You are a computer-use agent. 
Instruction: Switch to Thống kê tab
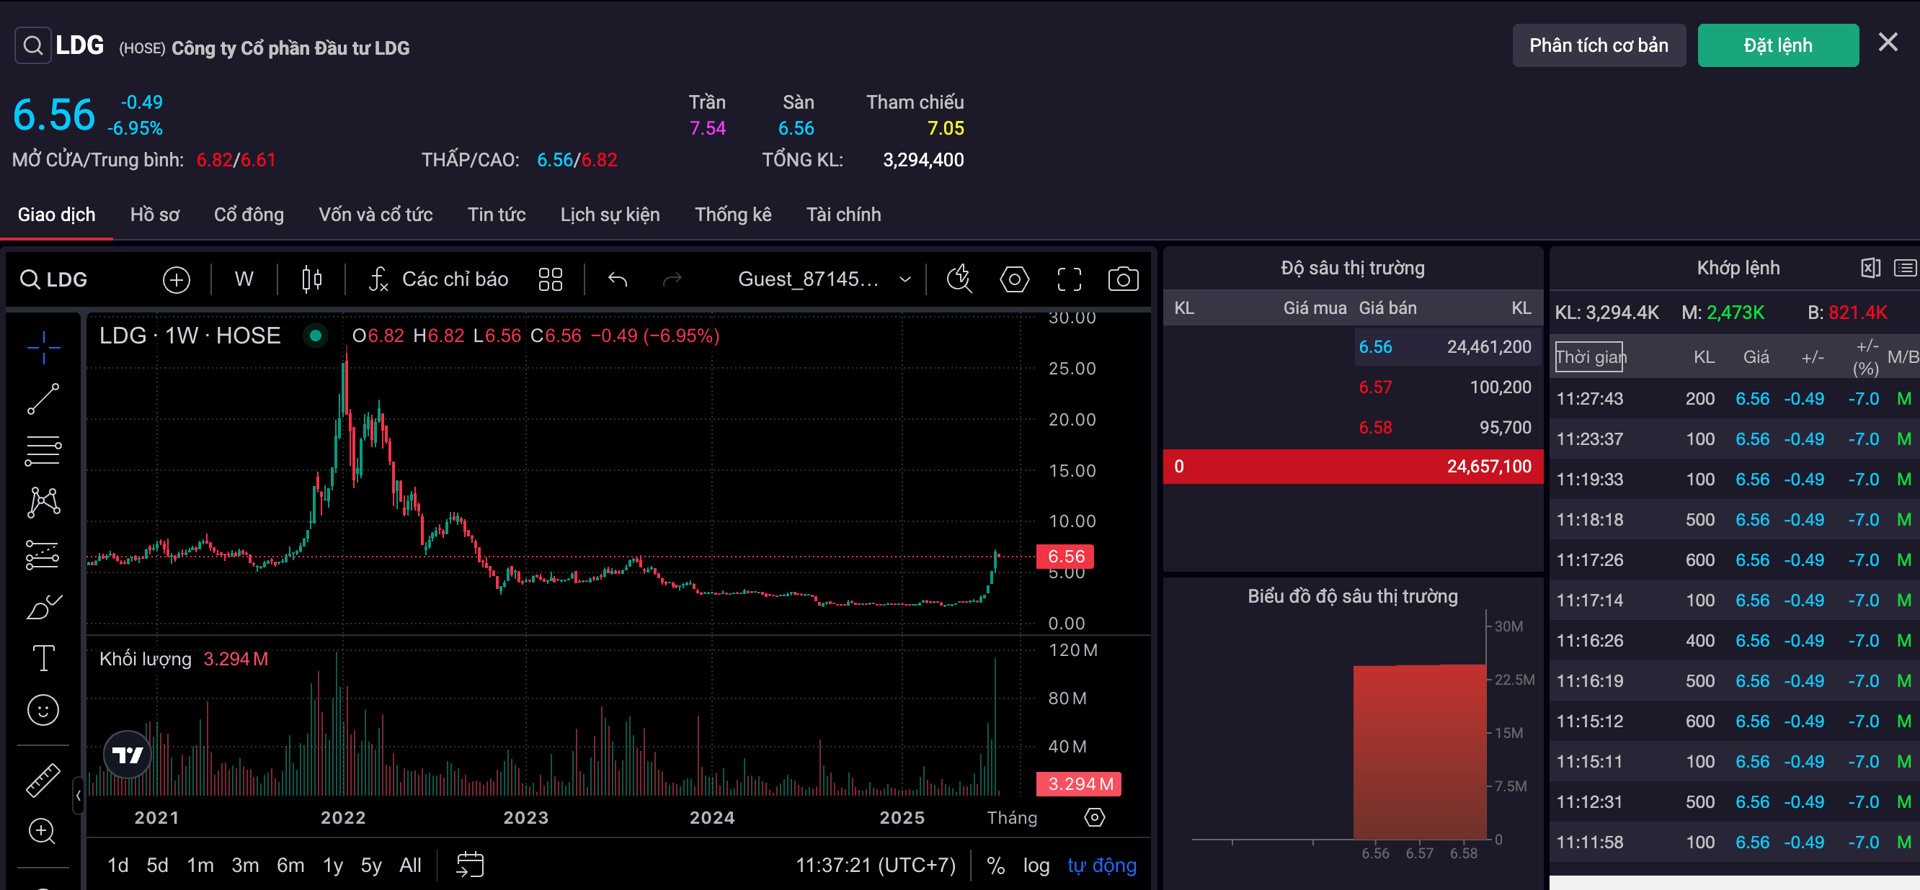[733, 215]
